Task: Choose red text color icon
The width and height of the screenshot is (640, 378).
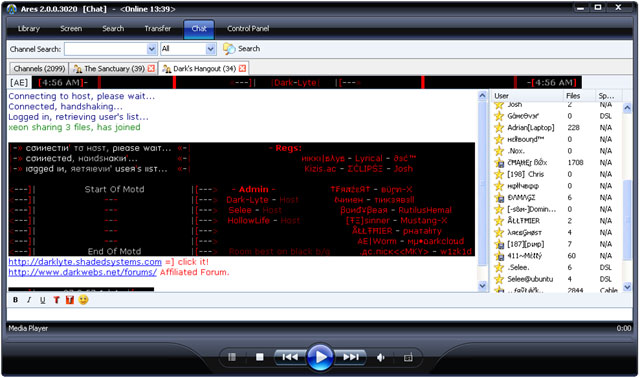Action: (x=56, y=300)
